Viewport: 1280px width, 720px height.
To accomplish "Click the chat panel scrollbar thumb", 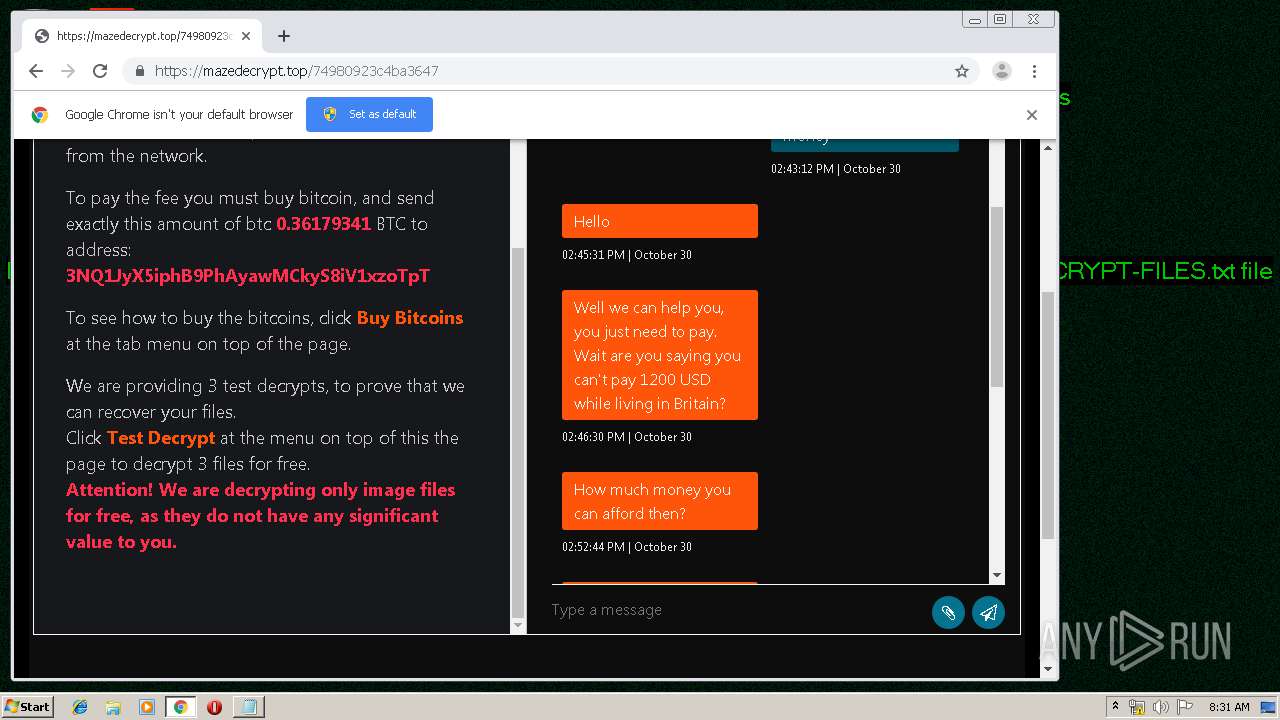I will click(x=996, y=298).
